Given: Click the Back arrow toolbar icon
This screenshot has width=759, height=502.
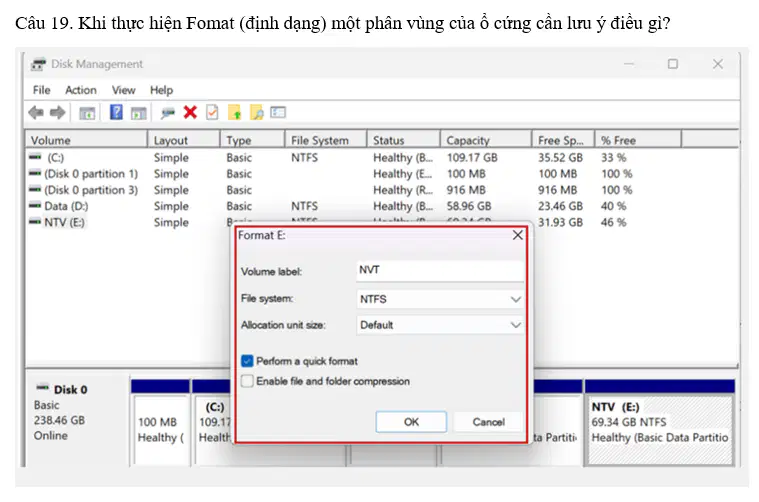Looking at the screenshot, I should pyautogui.click(x=36, y=113).
